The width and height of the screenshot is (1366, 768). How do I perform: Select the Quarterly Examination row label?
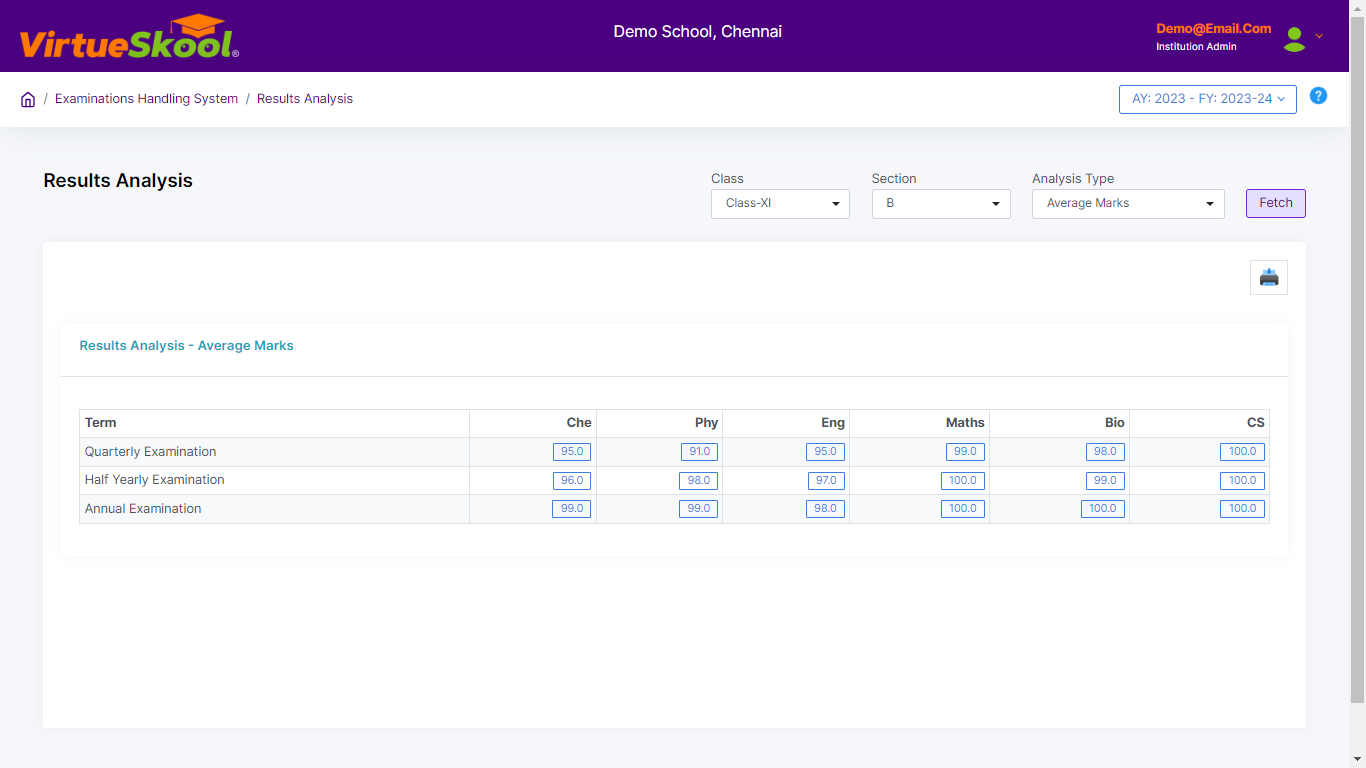(x=151, y=452)
